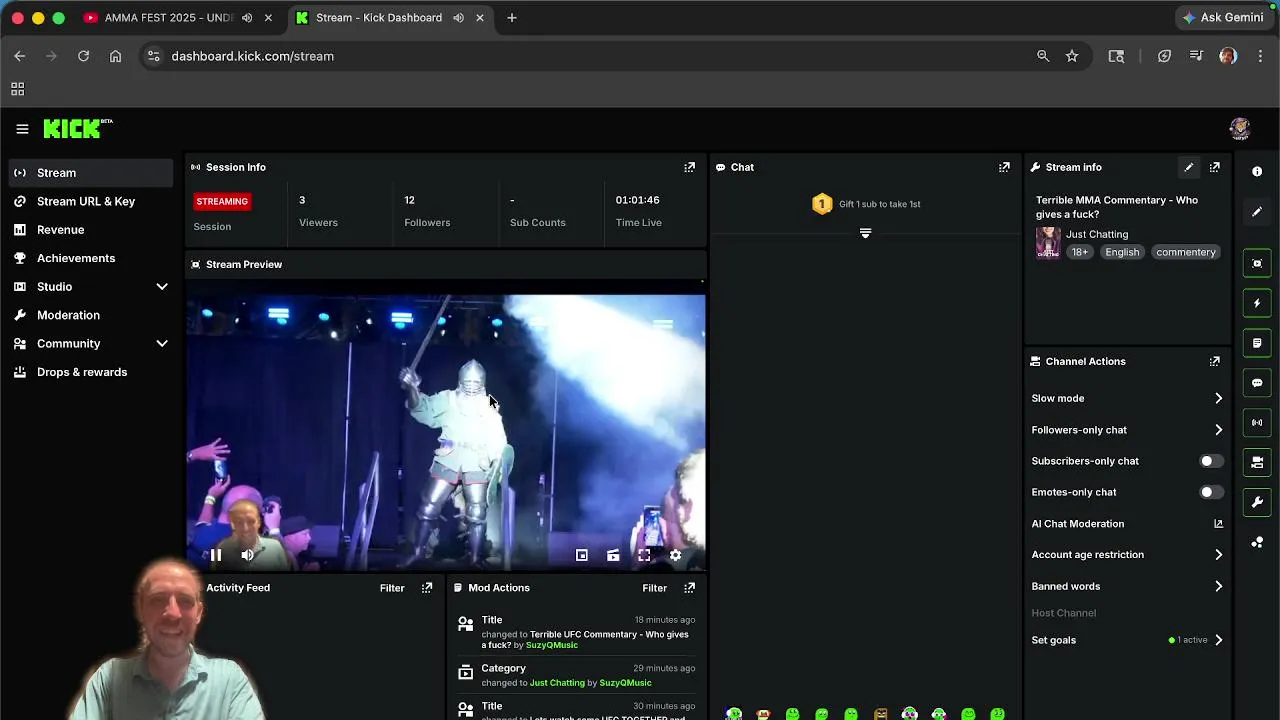Bookmark this page with star icon
Screen dimensions: 1280x720
(1072, 56)
